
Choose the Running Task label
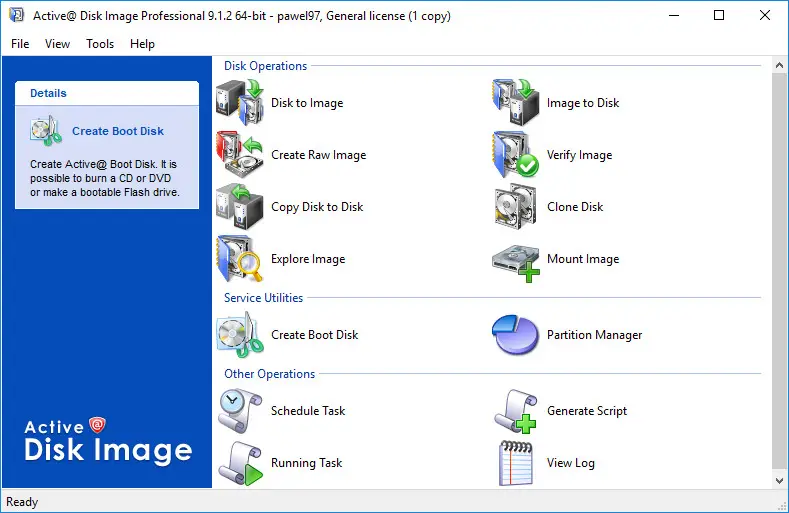coord(306,463)
